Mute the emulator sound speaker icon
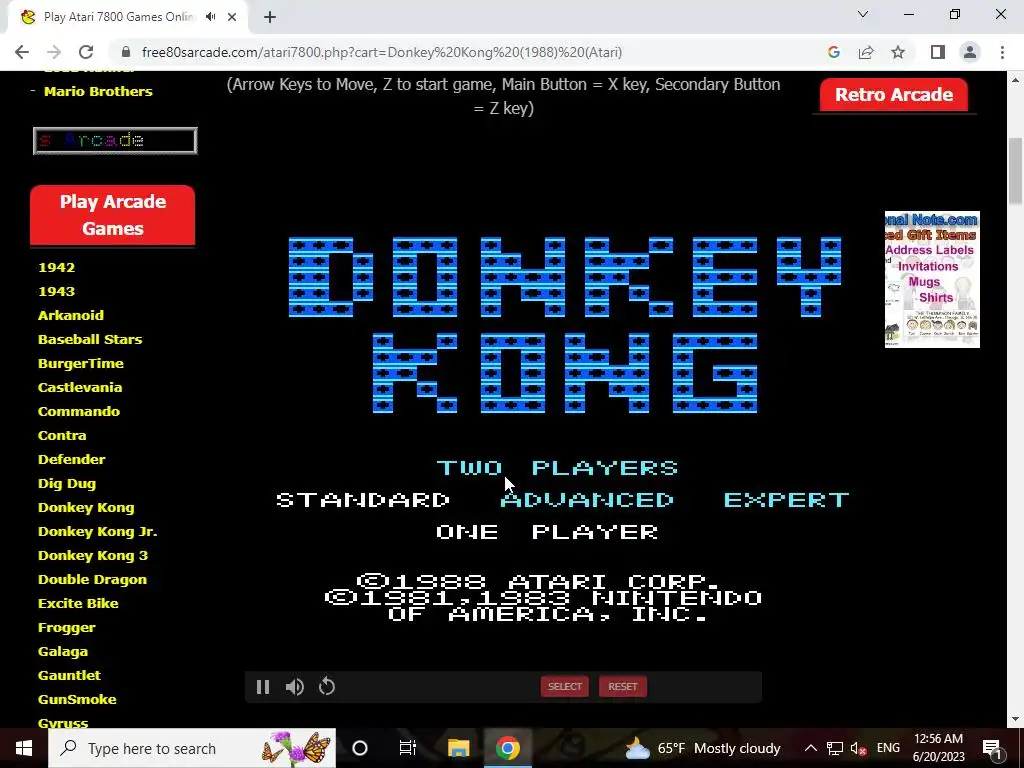Viewport: 1024px width, 768px height. (295, 687)
